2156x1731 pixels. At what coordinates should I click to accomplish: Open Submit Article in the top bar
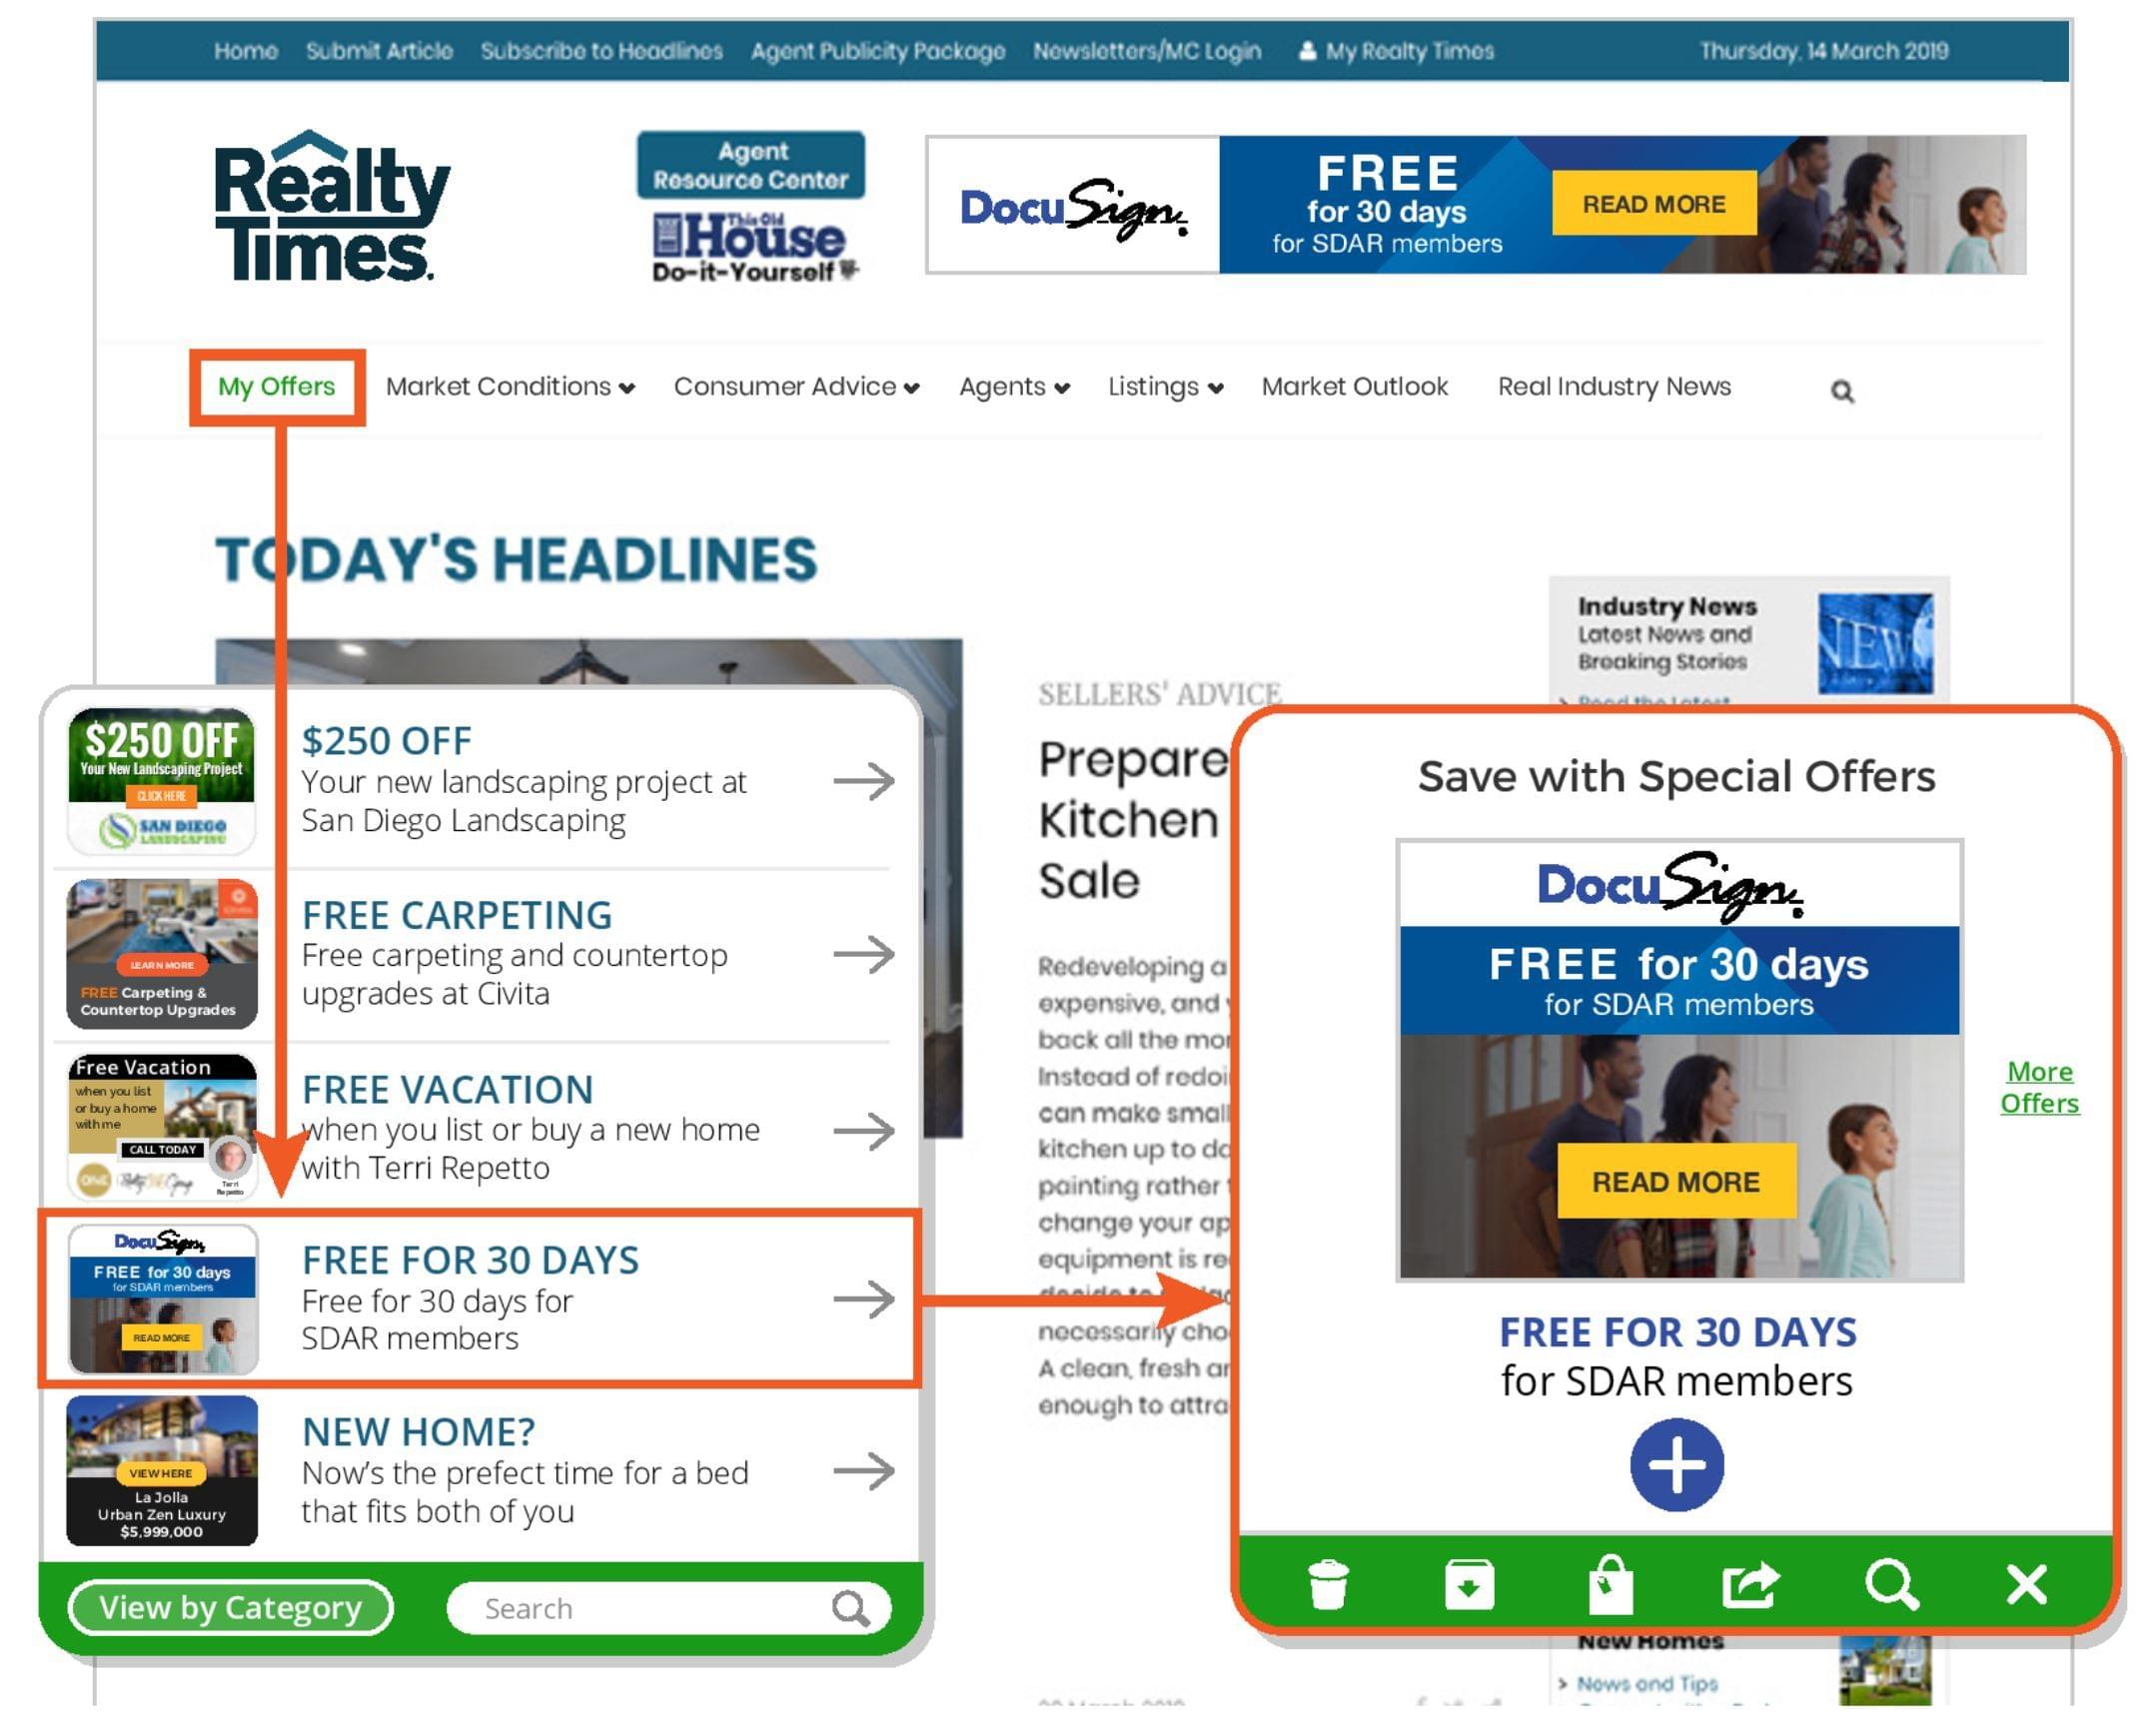pos(379,51)
